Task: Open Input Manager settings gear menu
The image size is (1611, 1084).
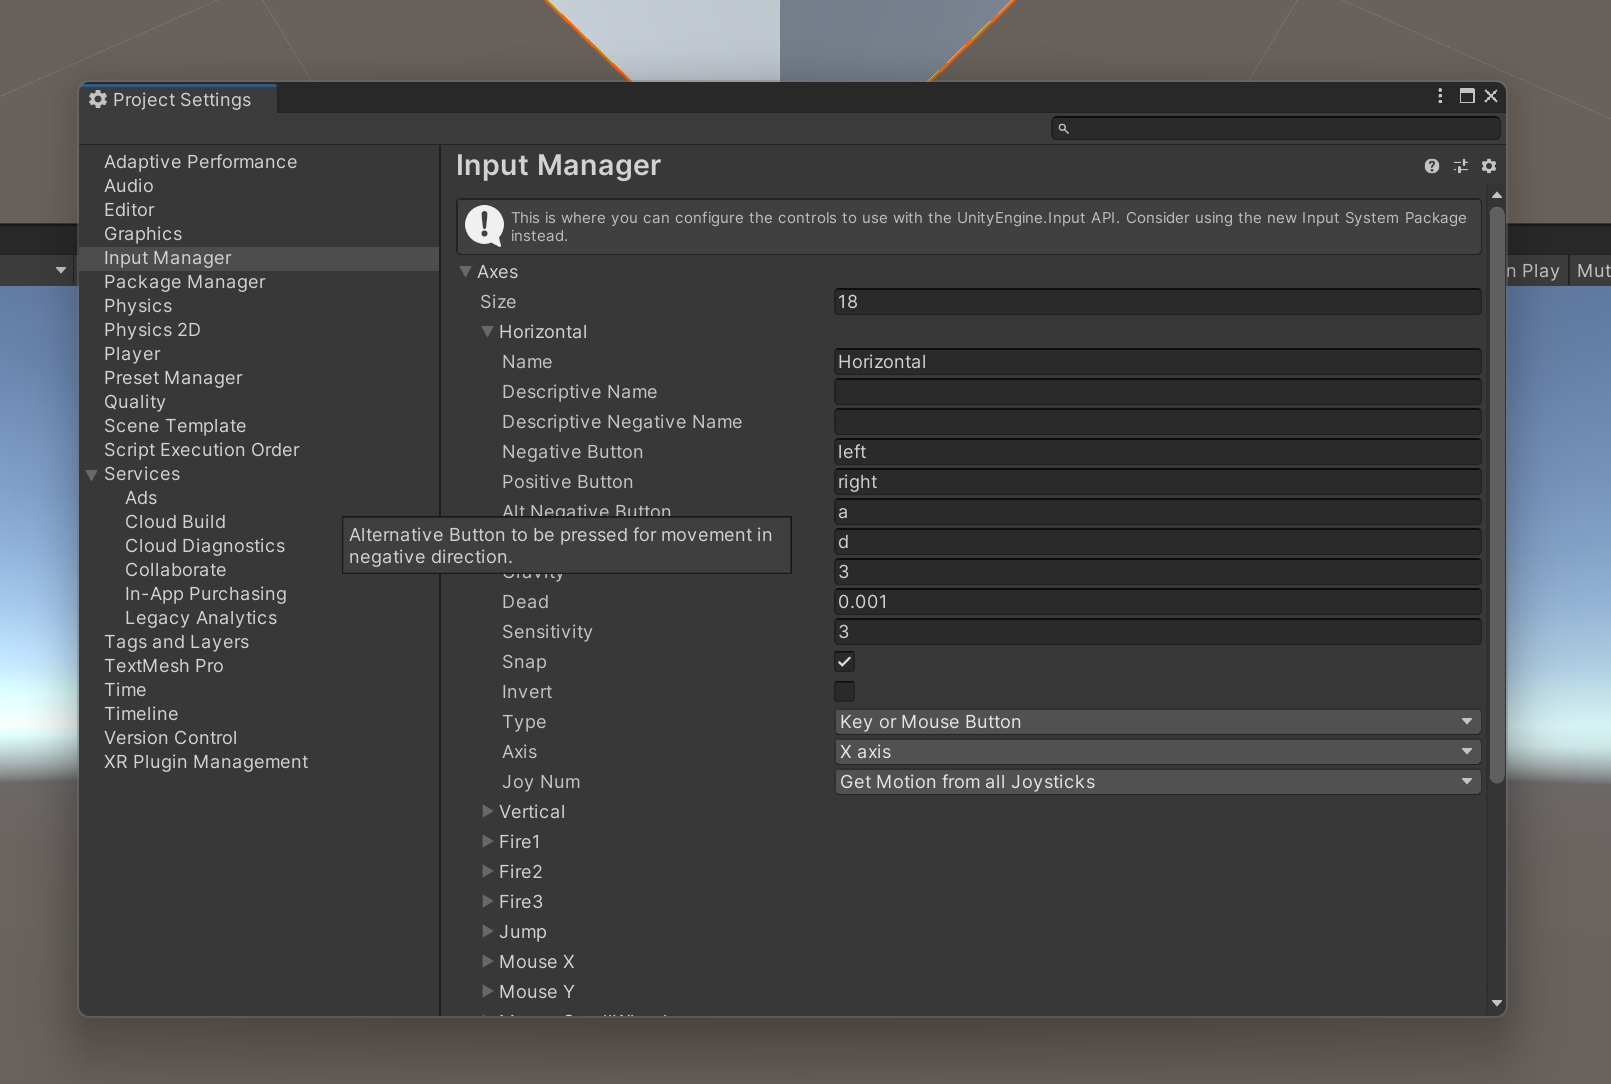Action: (1489, 166)
